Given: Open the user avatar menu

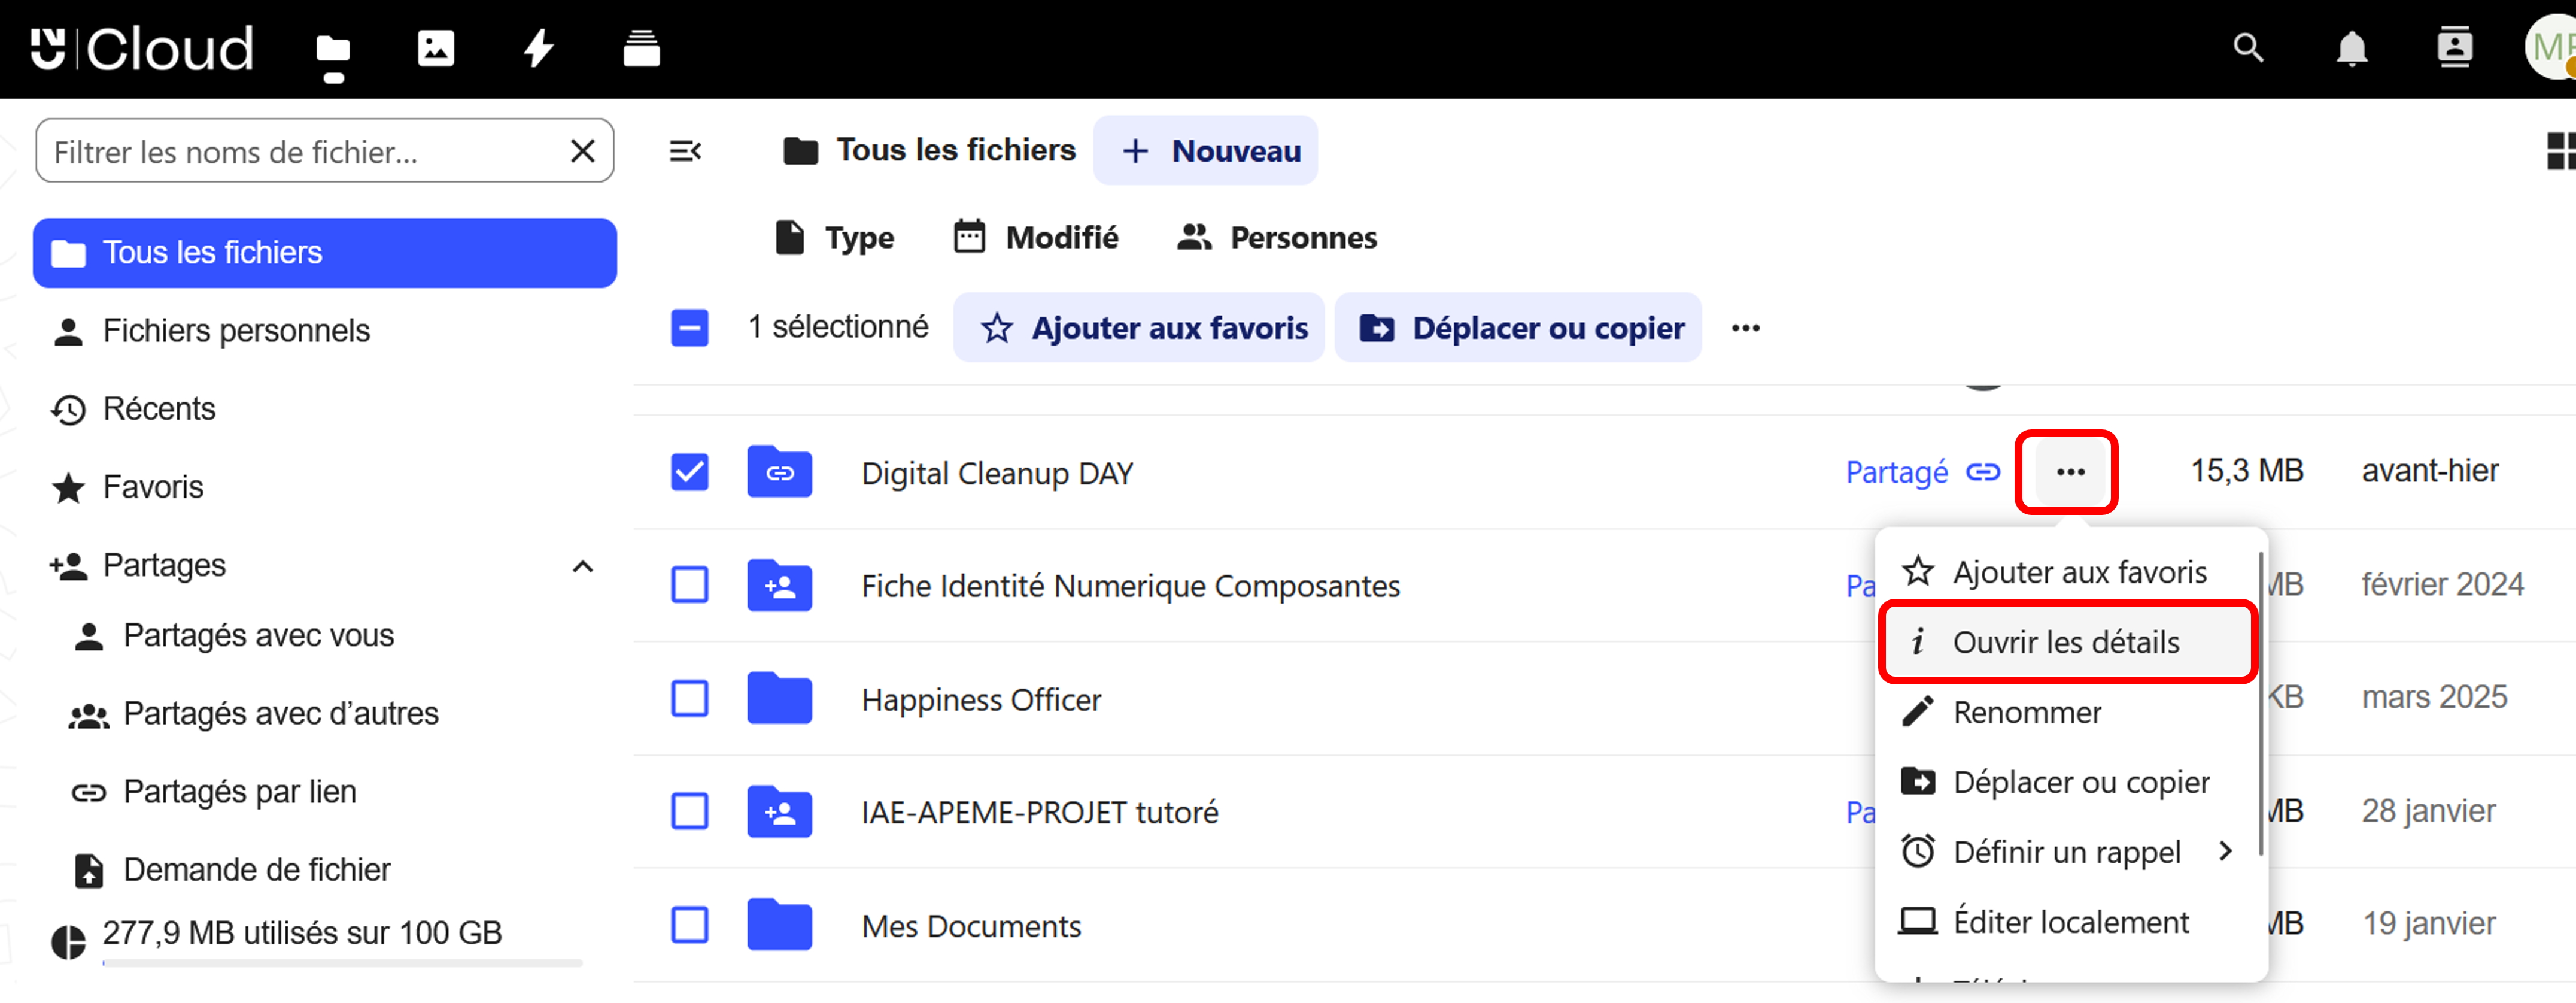Looking at the screenshot, I should [2552, 48].
